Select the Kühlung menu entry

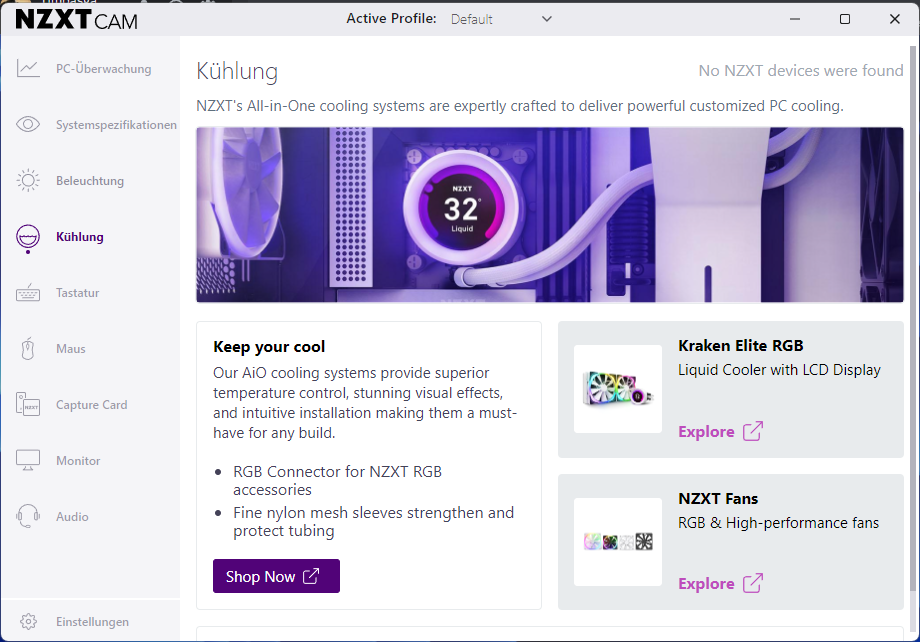point(90,237)
